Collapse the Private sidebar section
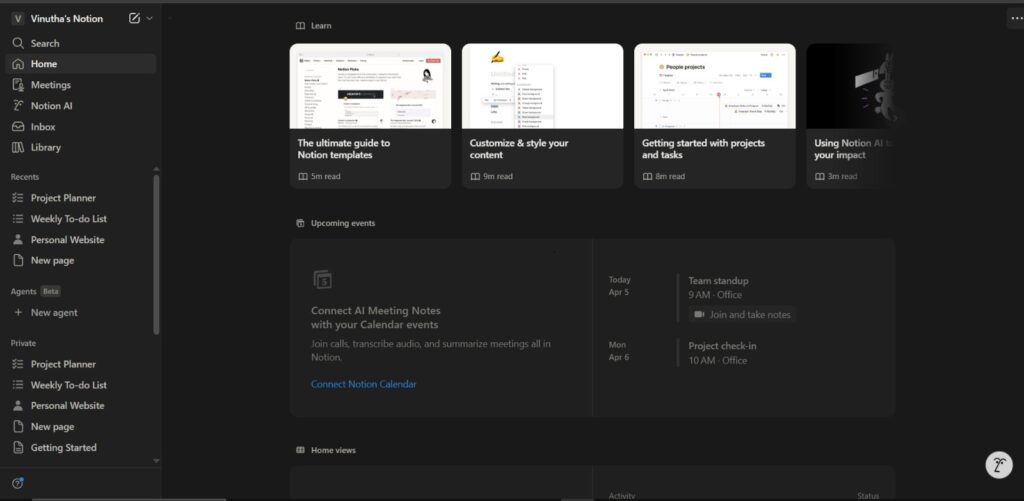The width and height of the screenshot is (1024, 501). pos(23,342)
